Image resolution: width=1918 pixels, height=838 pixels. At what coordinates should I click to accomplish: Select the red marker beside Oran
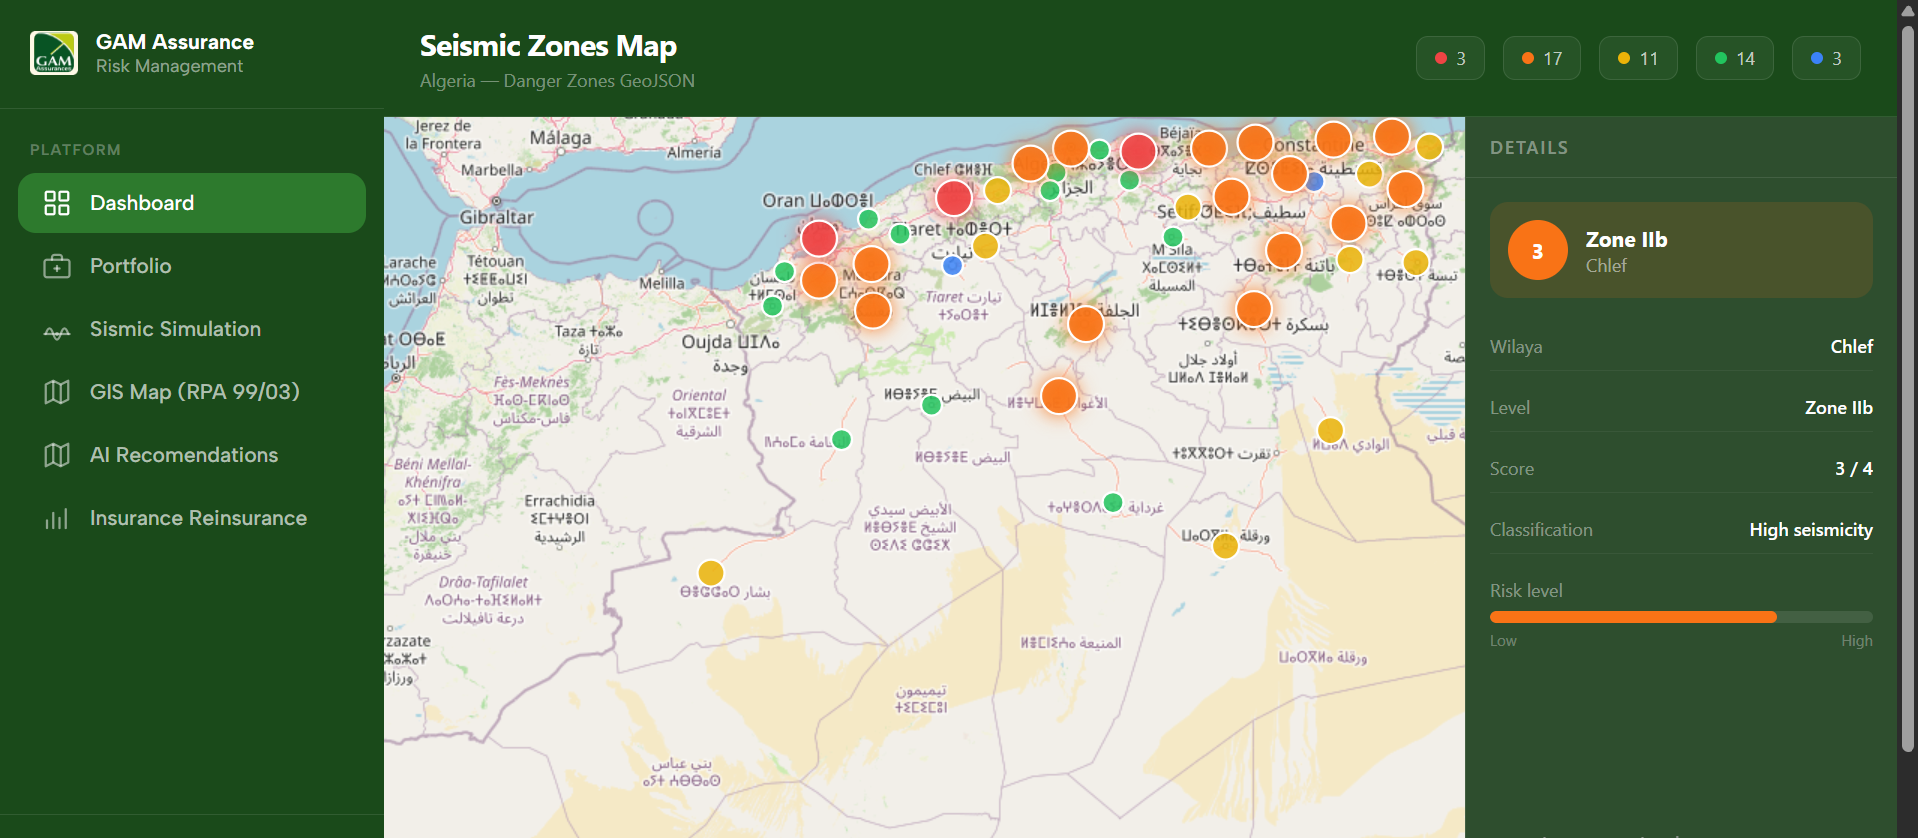(819, 239)
